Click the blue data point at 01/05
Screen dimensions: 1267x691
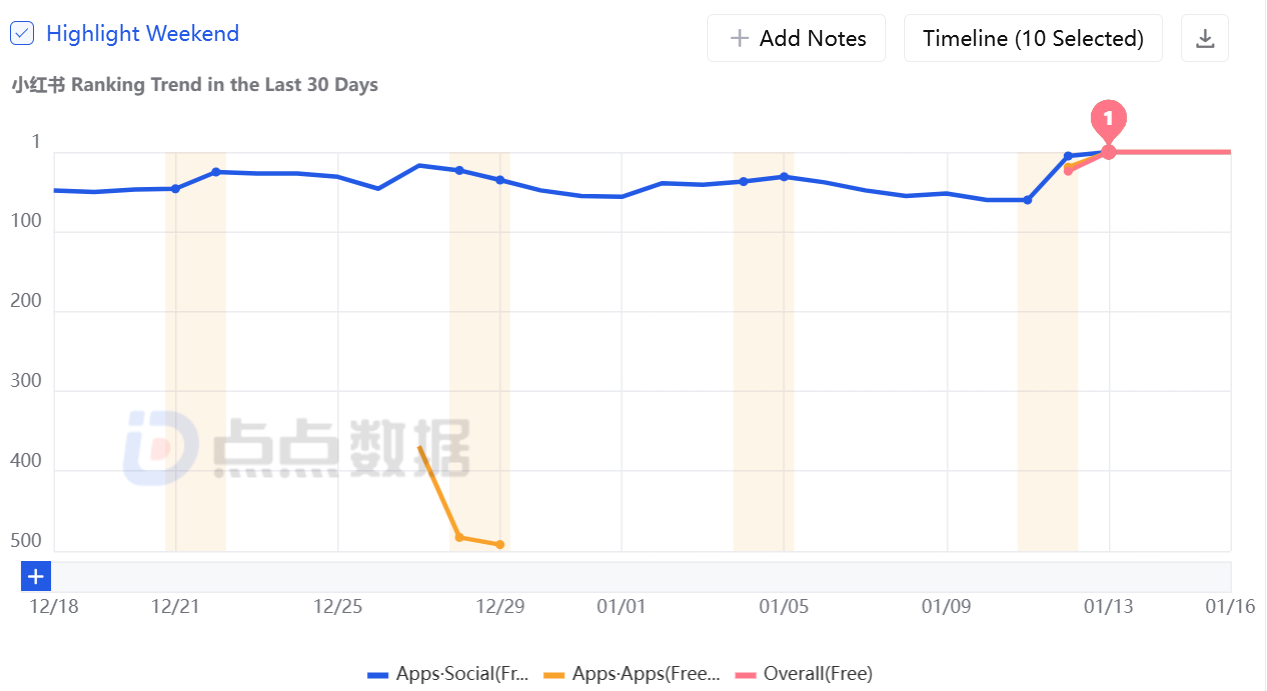tap(784, 177)
